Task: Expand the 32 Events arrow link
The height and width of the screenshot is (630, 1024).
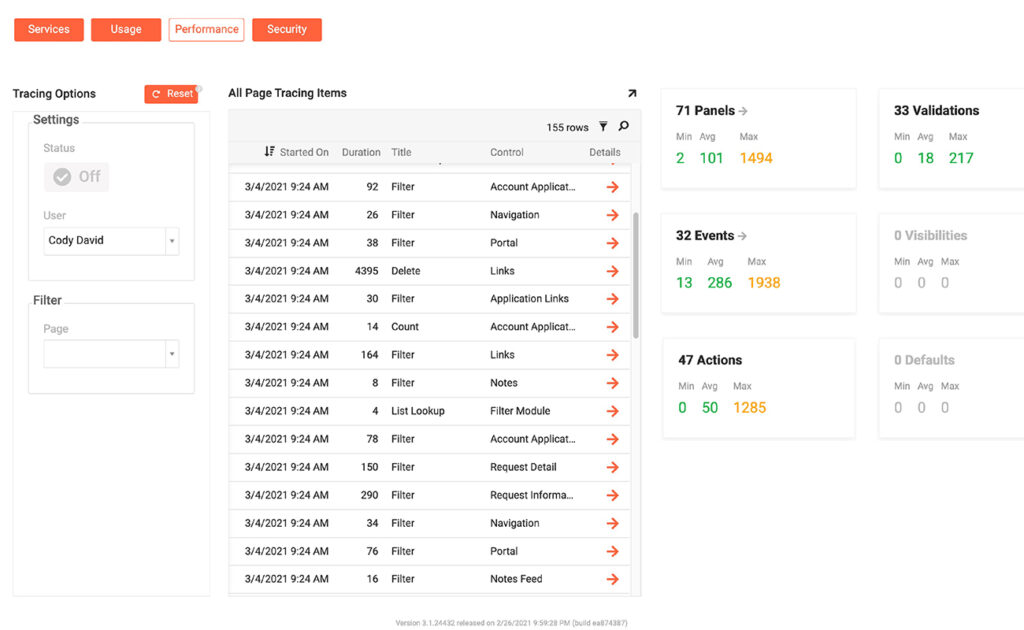Action: click(743, 236)
